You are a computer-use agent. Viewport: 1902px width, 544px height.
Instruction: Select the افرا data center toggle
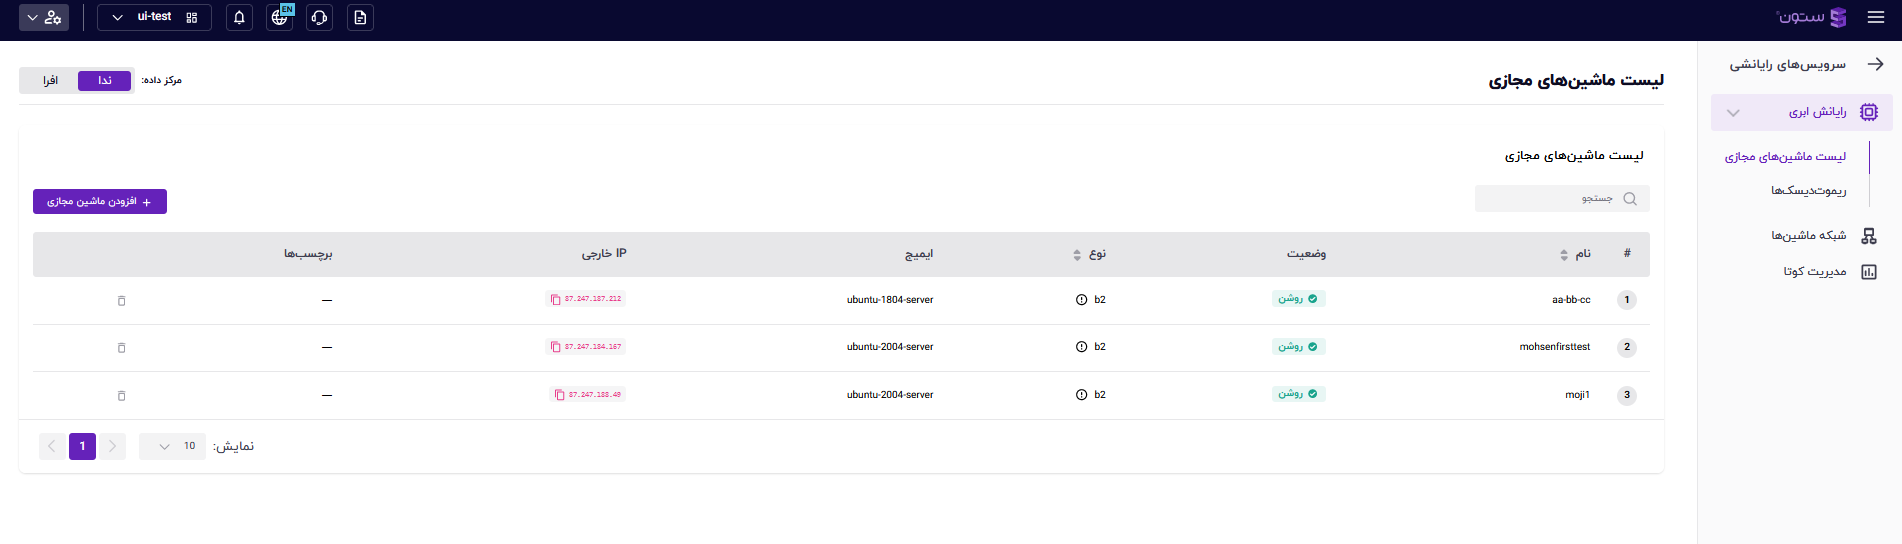50,81
